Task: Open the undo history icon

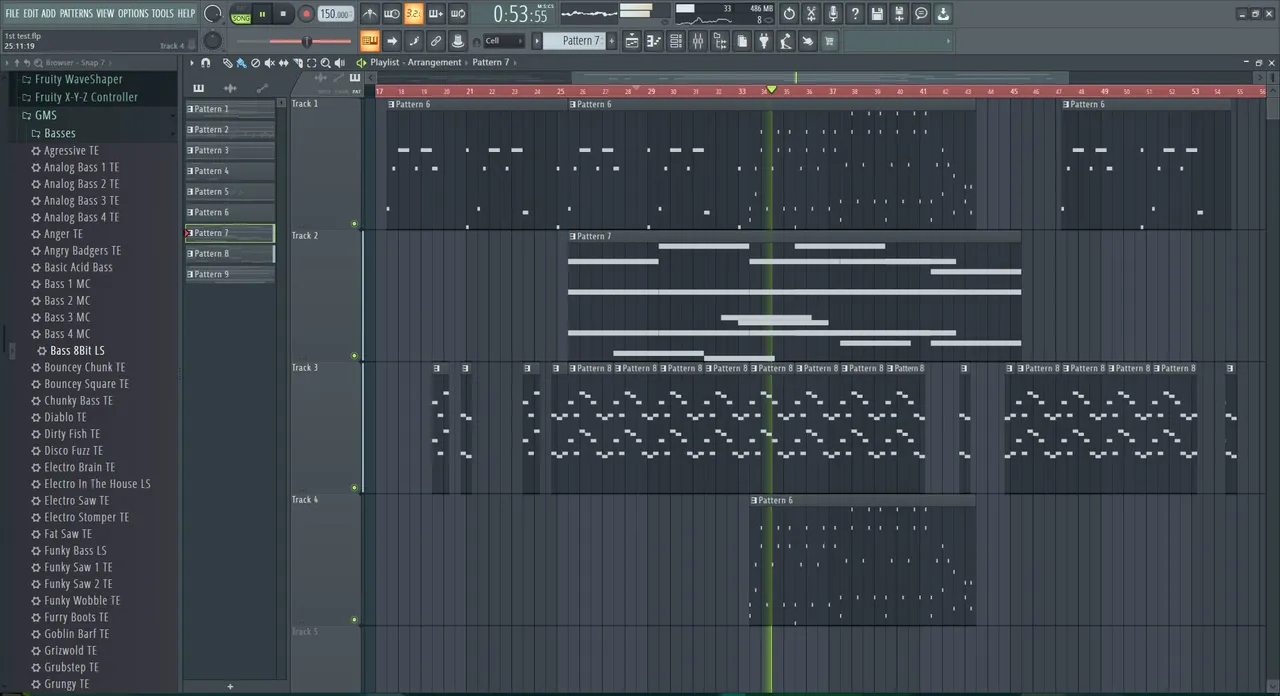Action: click(x=789, y=14)
